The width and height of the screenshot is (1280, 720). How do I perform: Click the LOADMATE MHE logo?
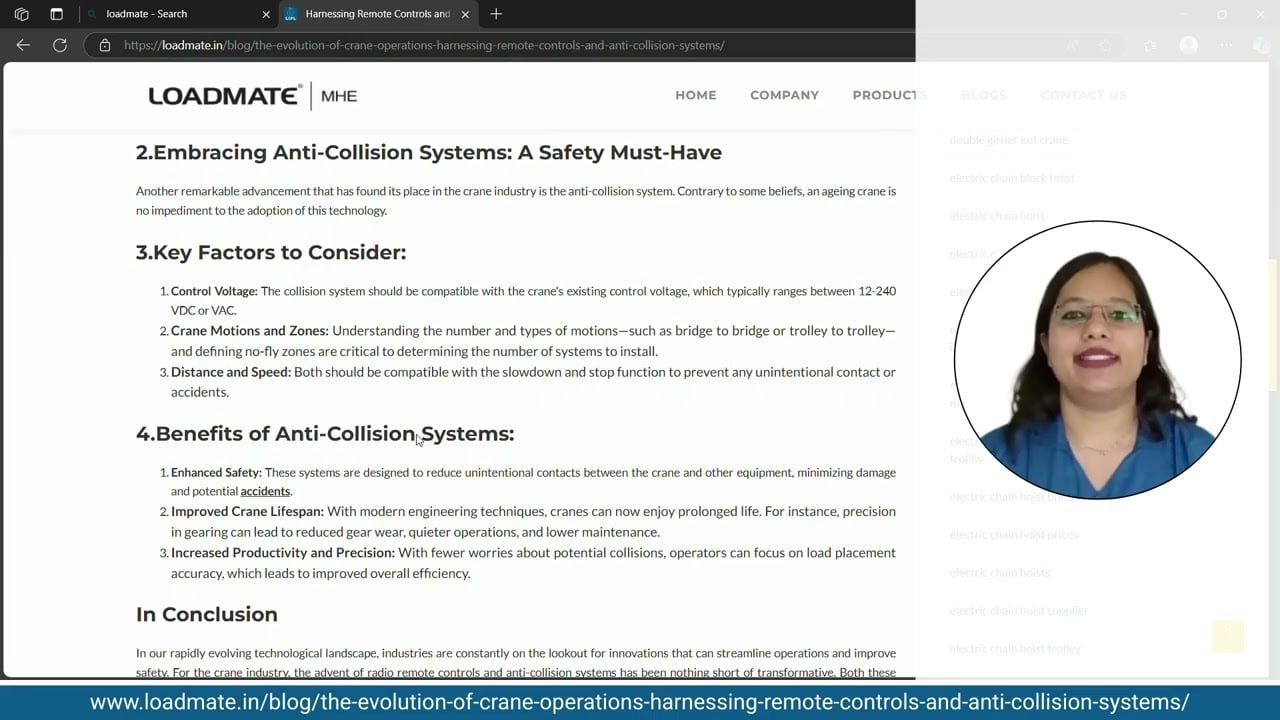pos(253,95)
